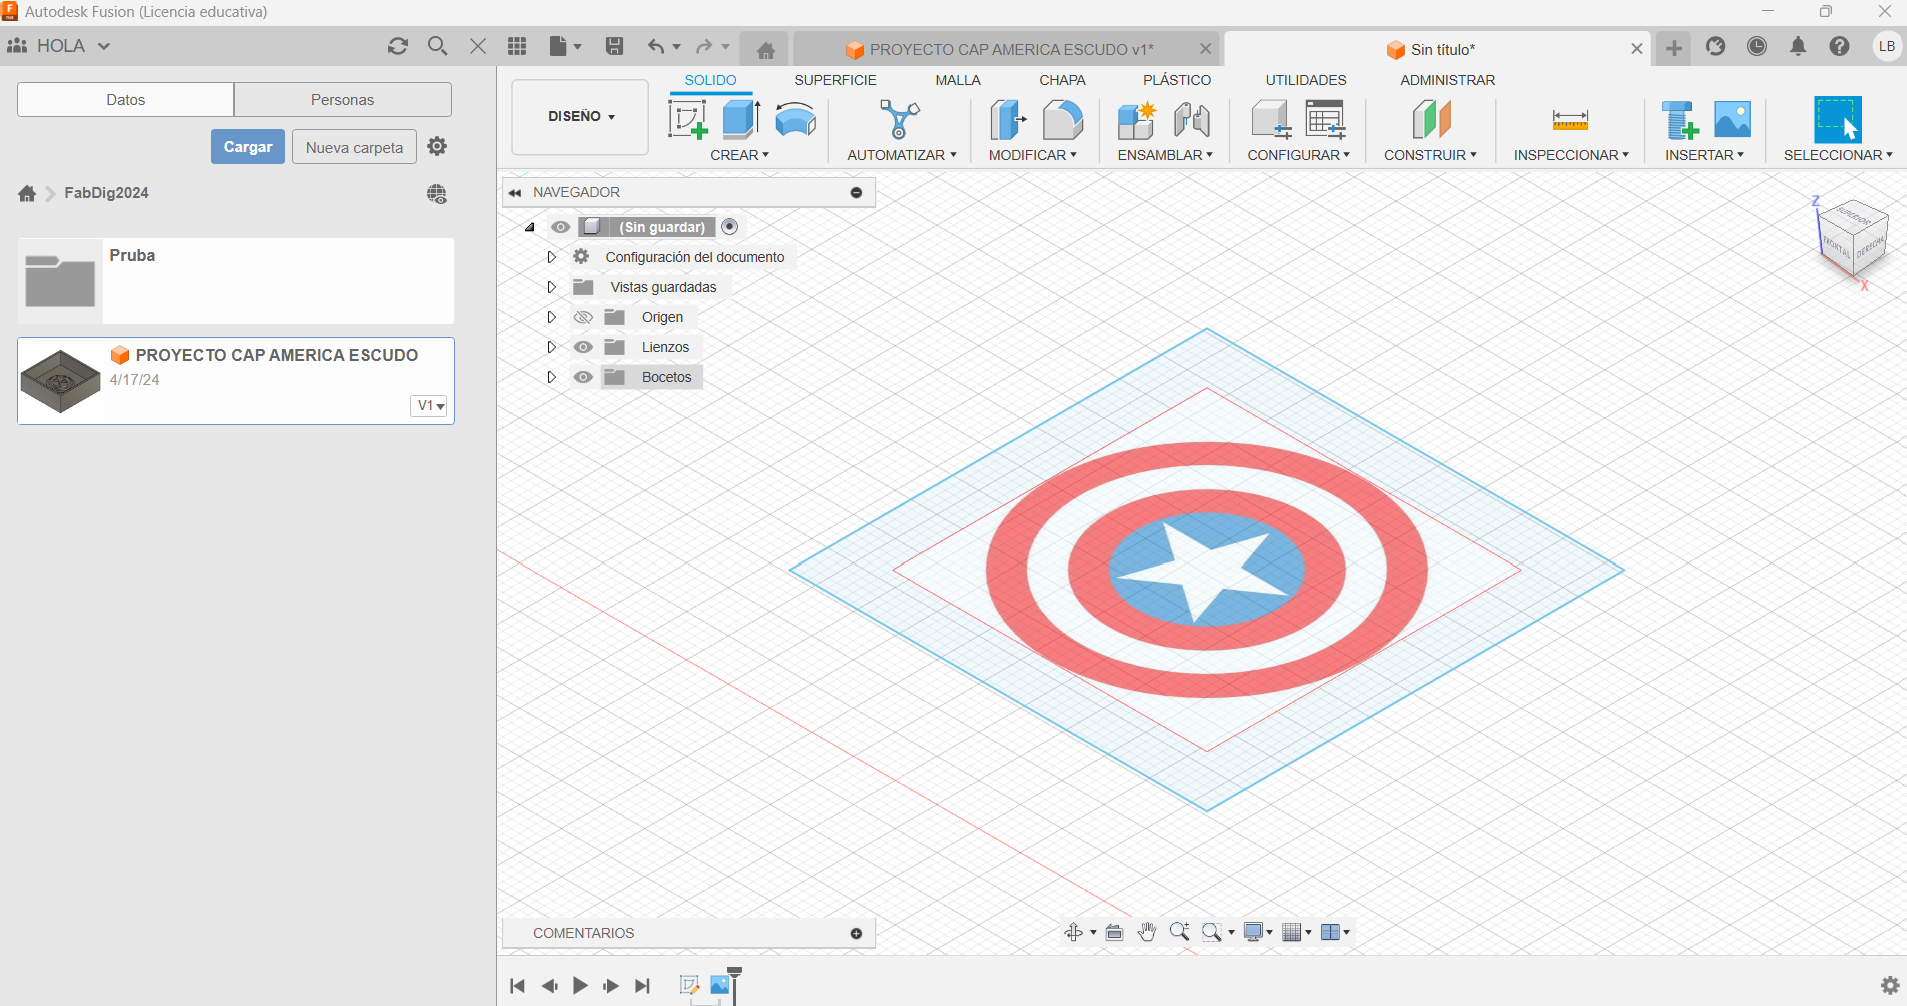Click the Insert Derive bolt icon

(x=1680, y=119)
